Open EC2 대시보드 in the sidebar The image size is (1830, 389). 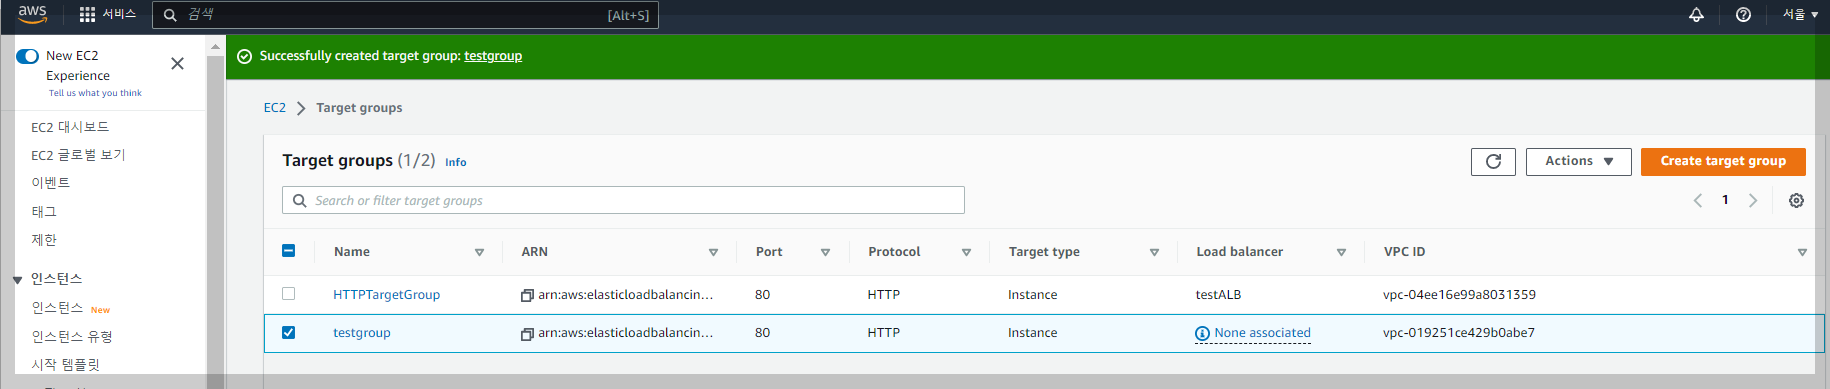tap(70, 127)
